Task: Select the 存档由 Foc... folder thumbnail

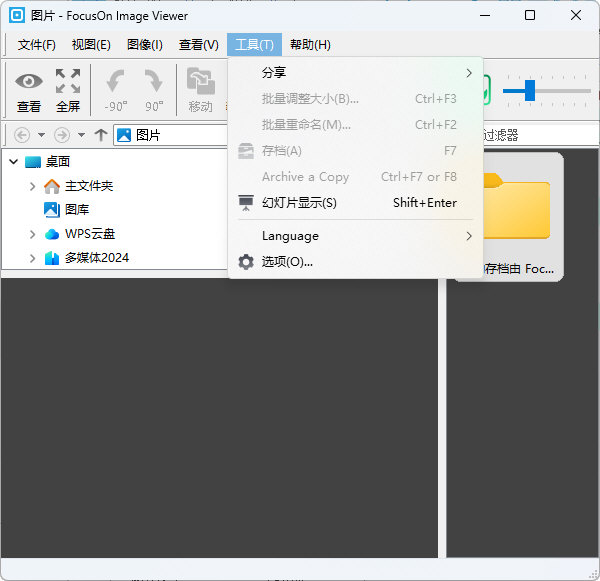Action: click(522, 217)
